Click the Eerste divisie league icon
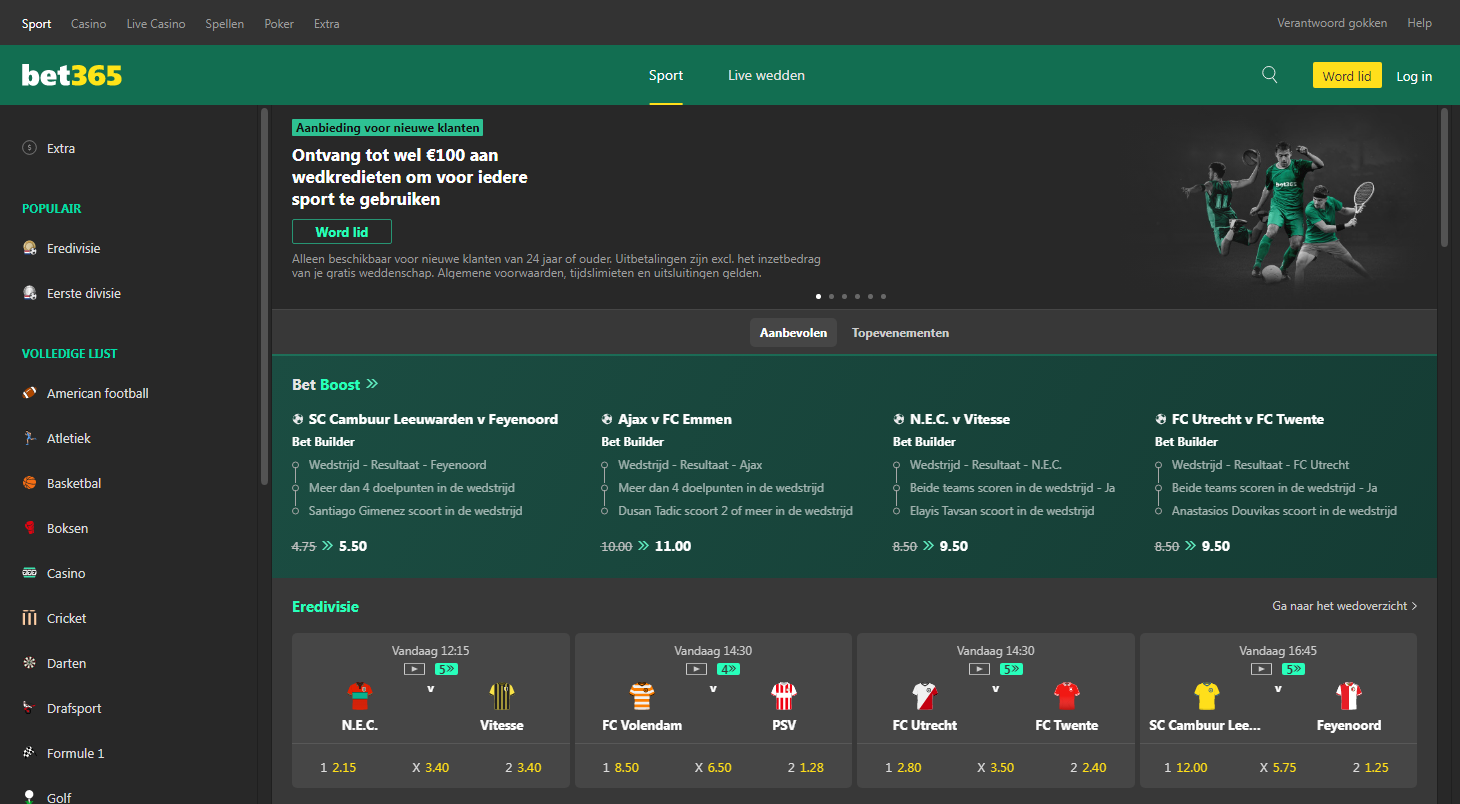Viewport: 1460px width, 804px height. (29, 293)
